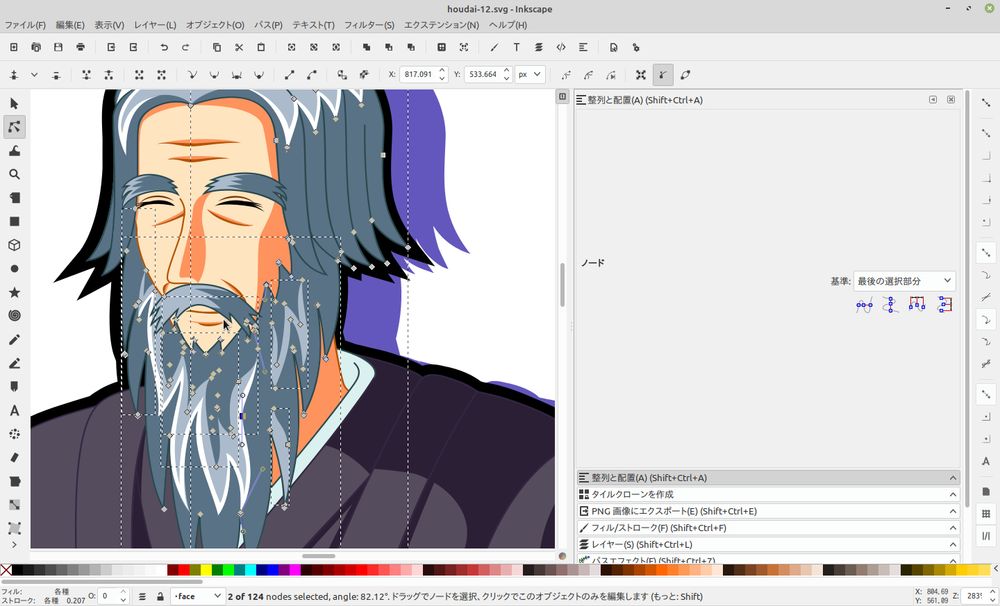Image resolution: width=1000 pixels, height=606 pixels.
Task: Click the Undo arrow icon
Action: [164, 47]
